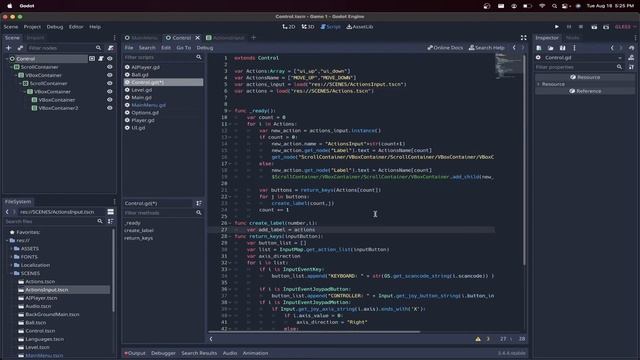Play the edited scene

(x=594, y=27)
